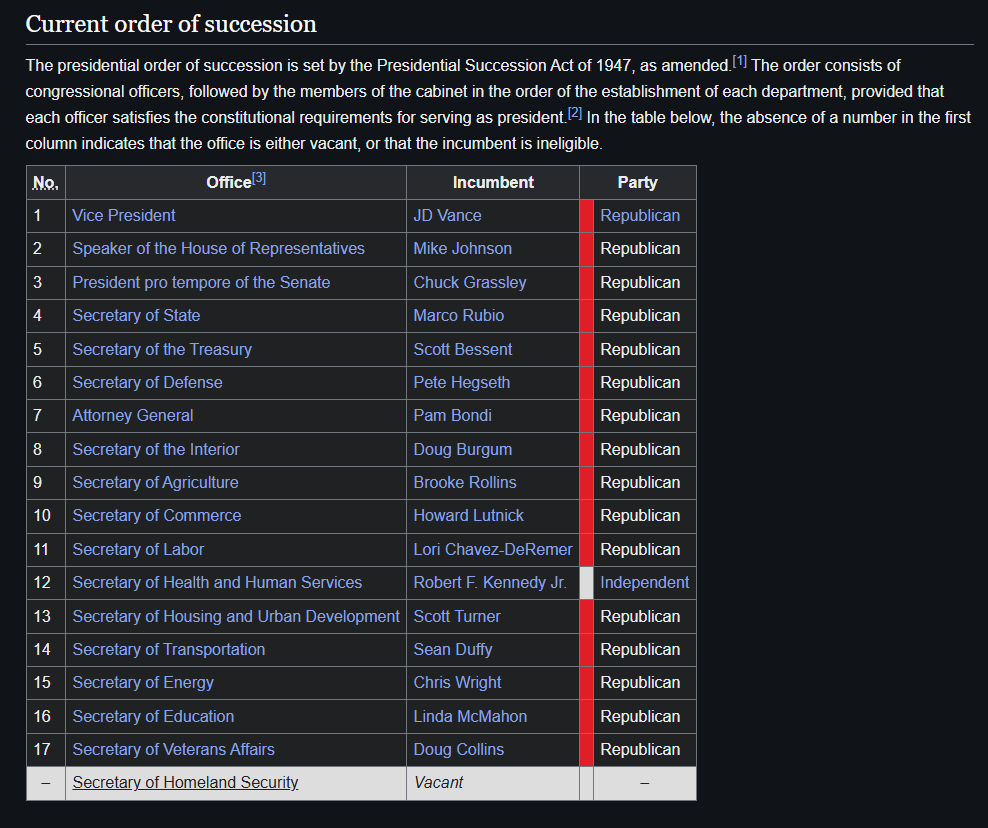This screenshot has height=828, width=988.
Task: Select the Party column header
Action: pyautogui.click(x=637, y=183)
